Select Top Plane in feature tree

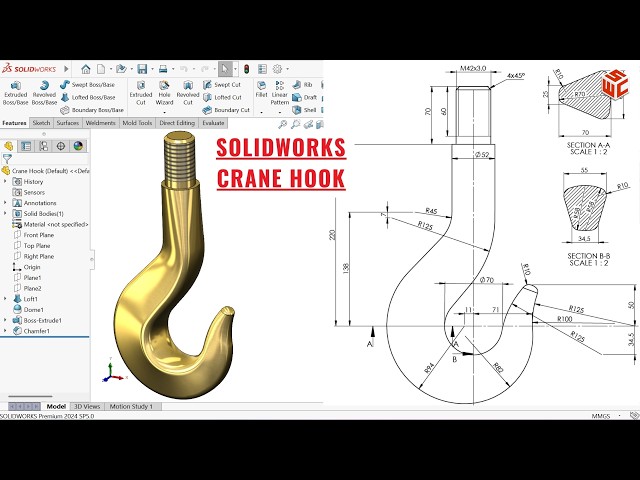coord(32,245)
